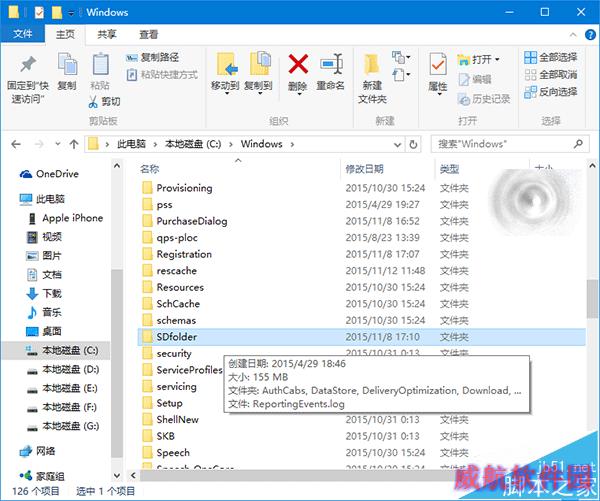The width and height of the screenshot is (600, 501).
Task: Click Invert selection in ribbon
Action: [551, 92]
